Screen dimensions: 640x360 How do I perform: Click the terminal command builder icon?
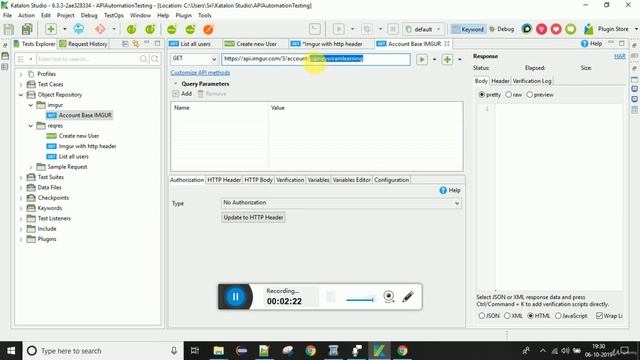click(x=315, y=29)
